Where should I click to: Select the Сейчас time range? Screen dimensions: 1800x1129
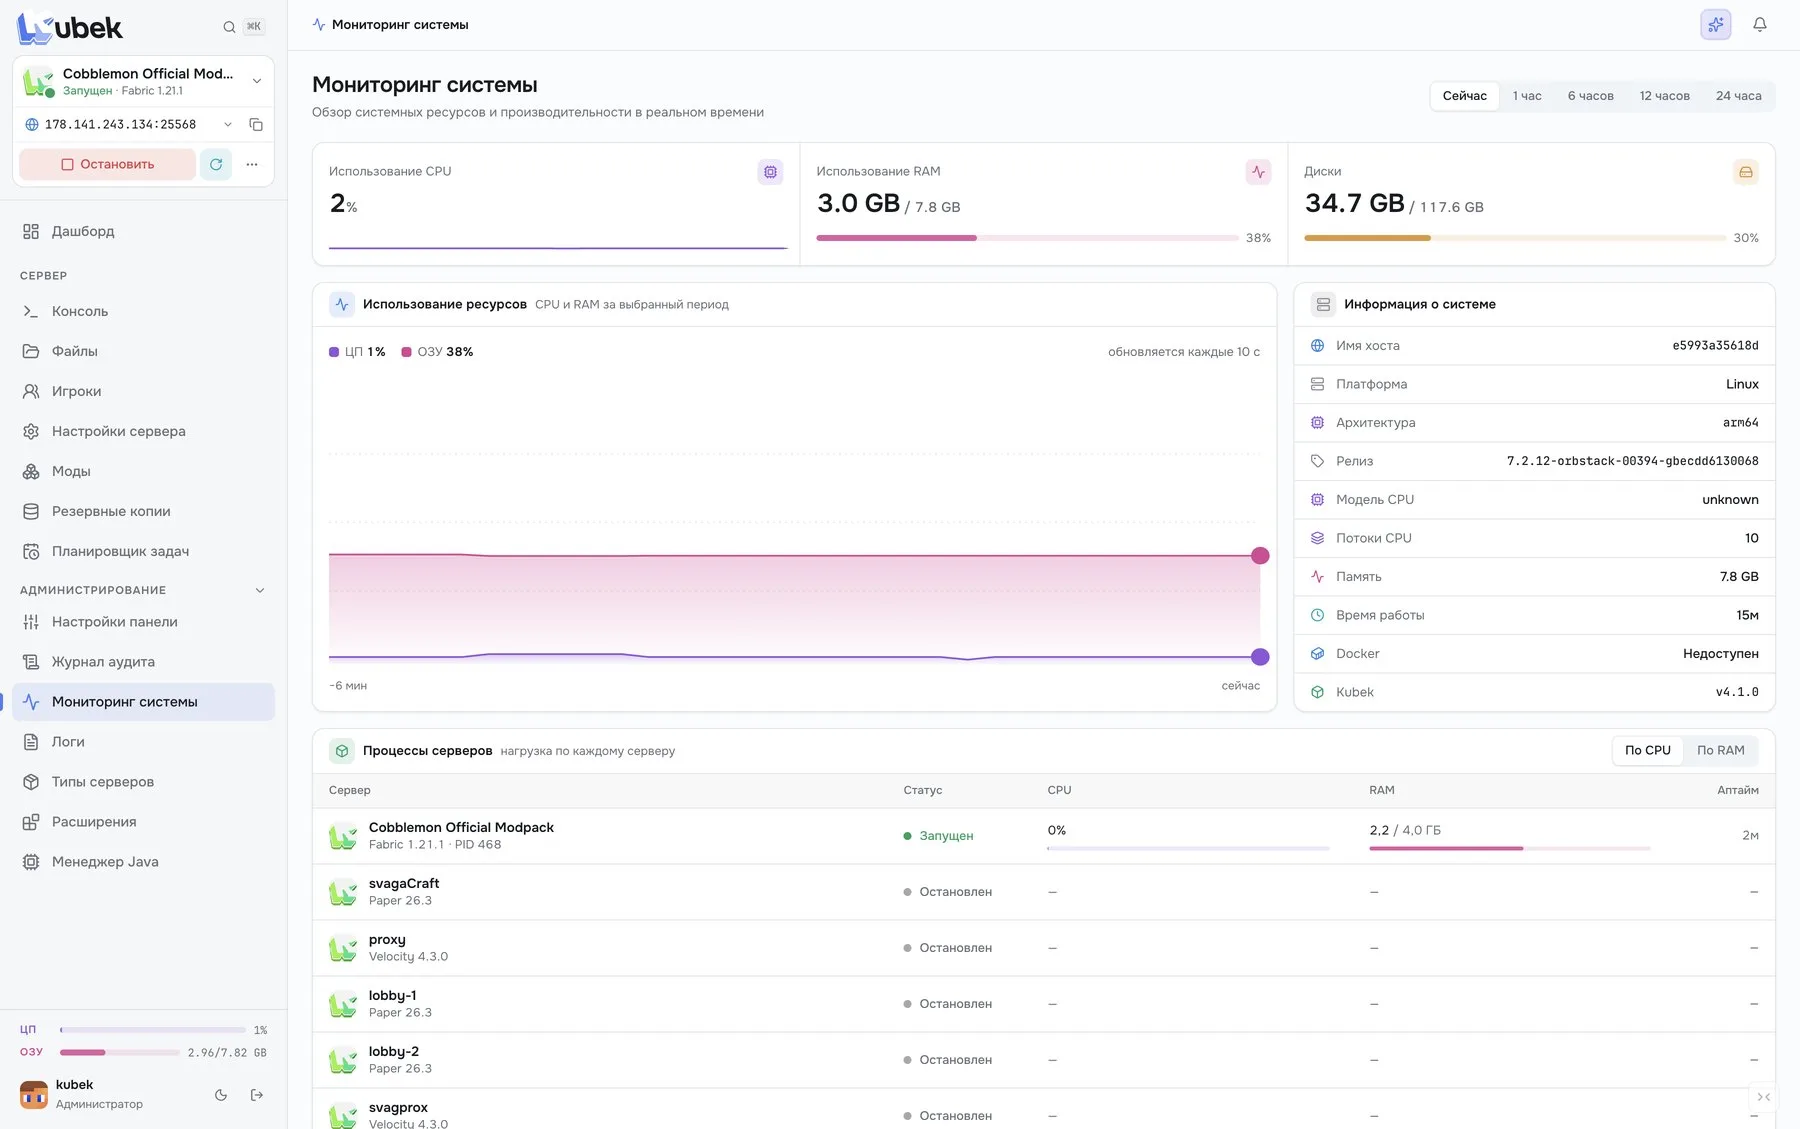1465,96
